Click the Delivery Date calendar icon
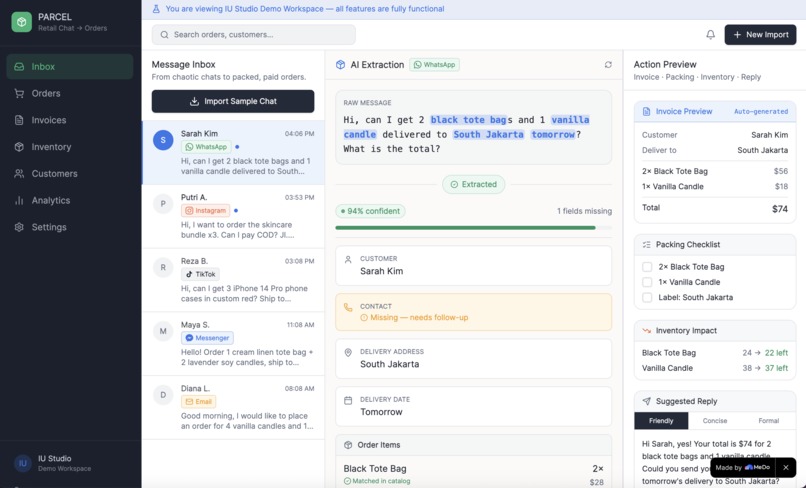The image size is (806, 488). (x=348, y=400)
